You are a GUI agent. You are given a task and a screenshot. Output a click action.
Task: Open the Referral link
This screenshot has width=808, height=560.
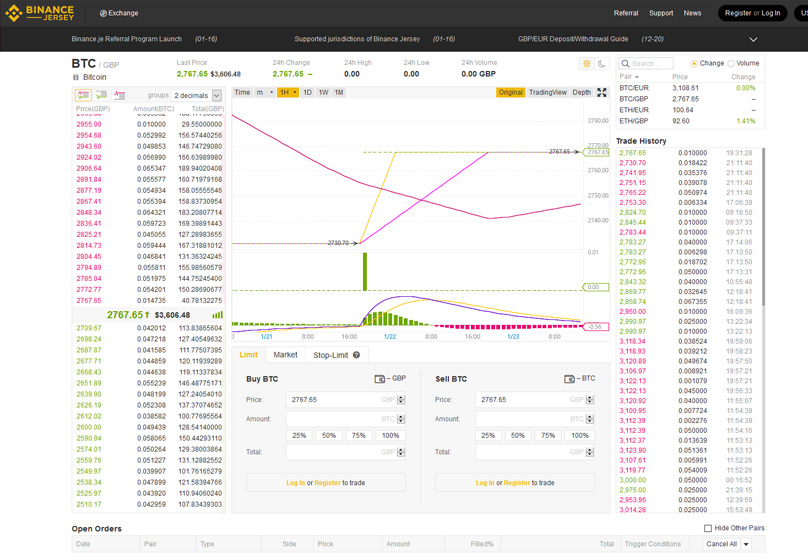[626, 13]
